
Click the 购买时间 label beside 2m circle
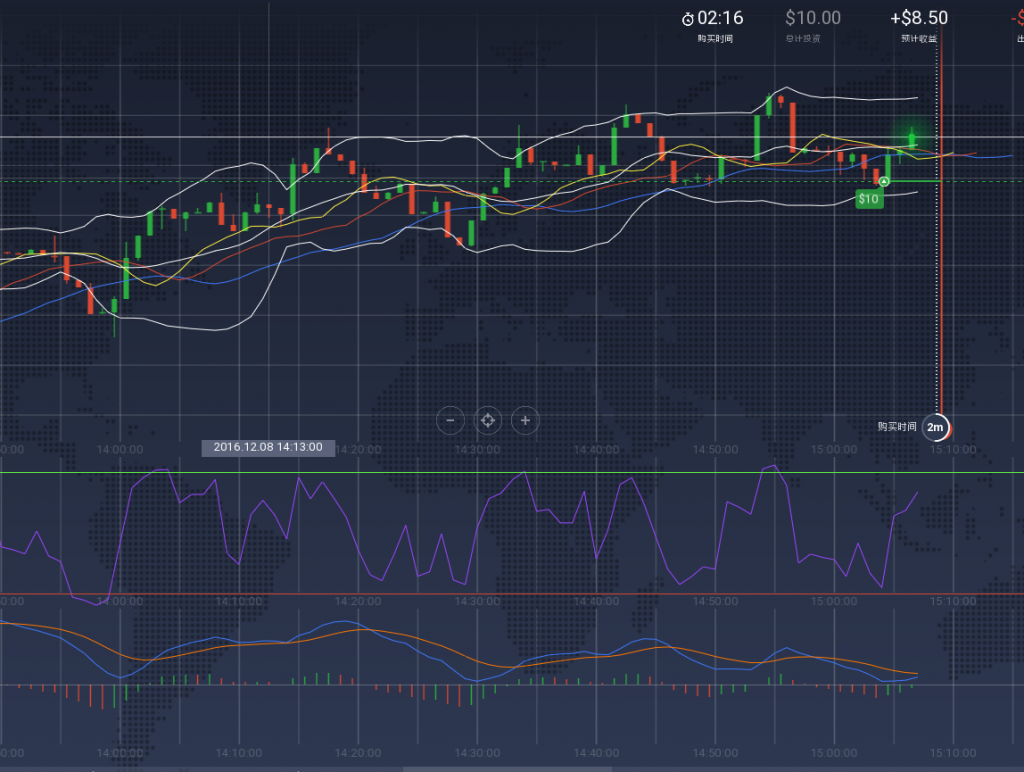pyautogui.click(x=896, y=427)
